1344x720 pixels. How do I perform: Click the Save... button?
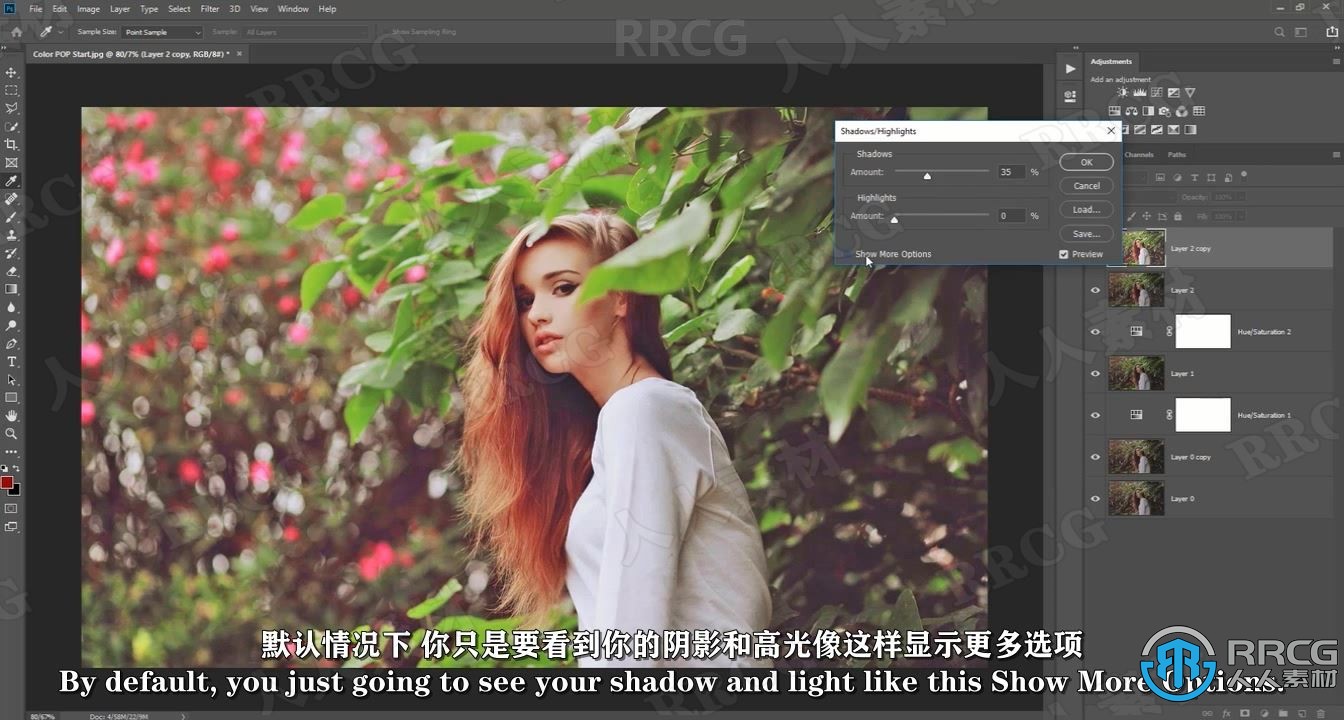tap(1086, 234)
